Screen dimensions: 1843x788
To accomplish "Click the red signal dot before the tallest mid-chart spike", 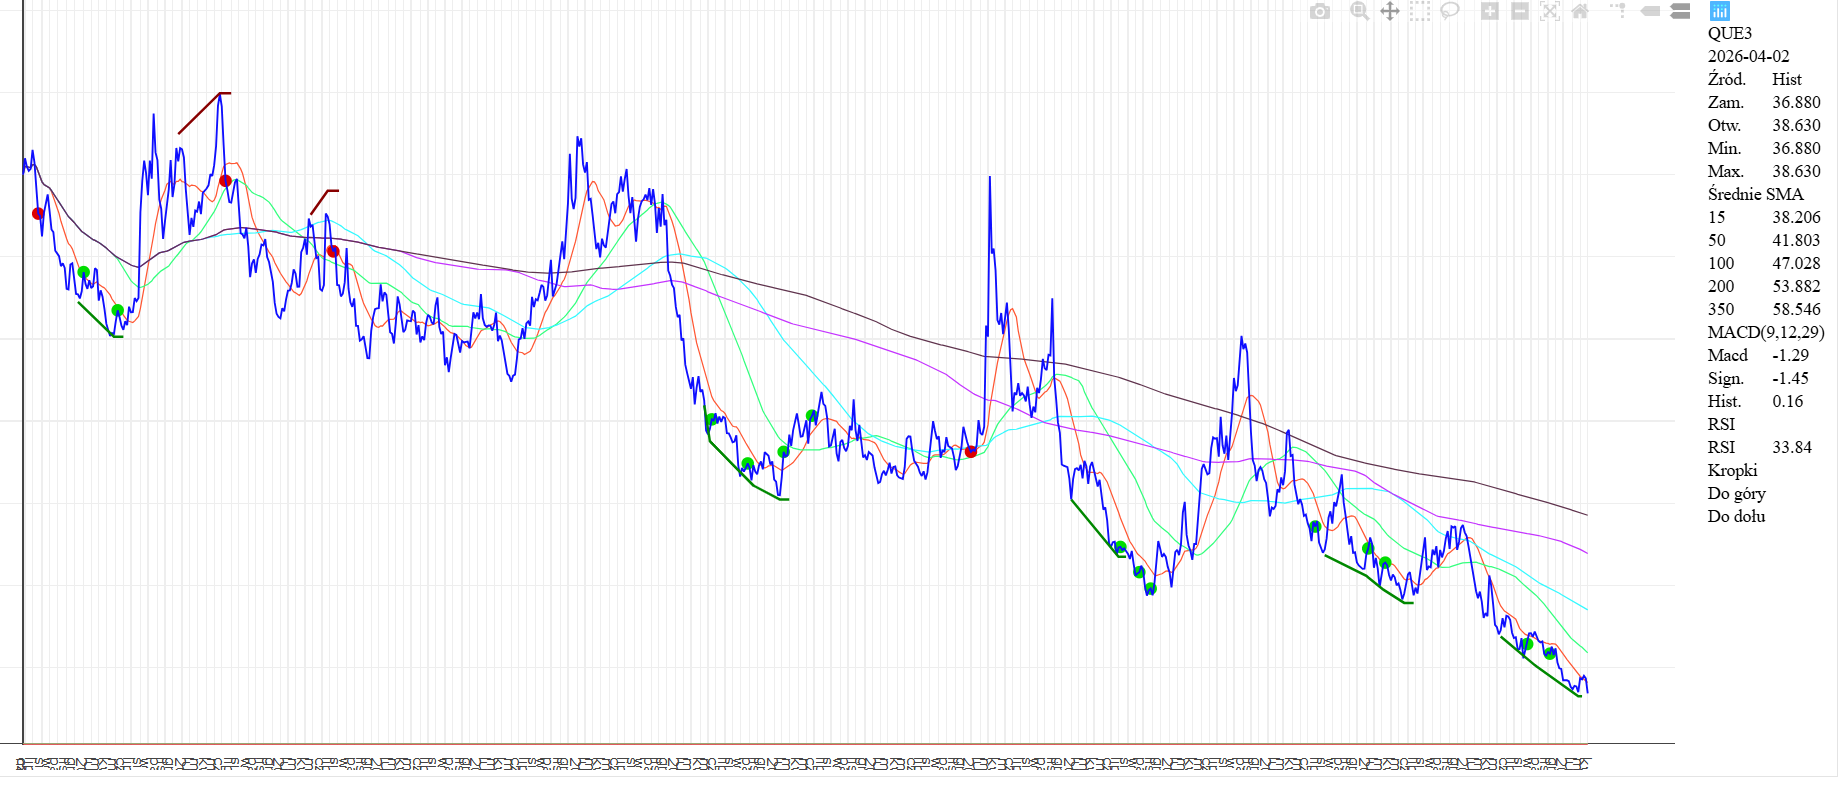I will point(971,452).
